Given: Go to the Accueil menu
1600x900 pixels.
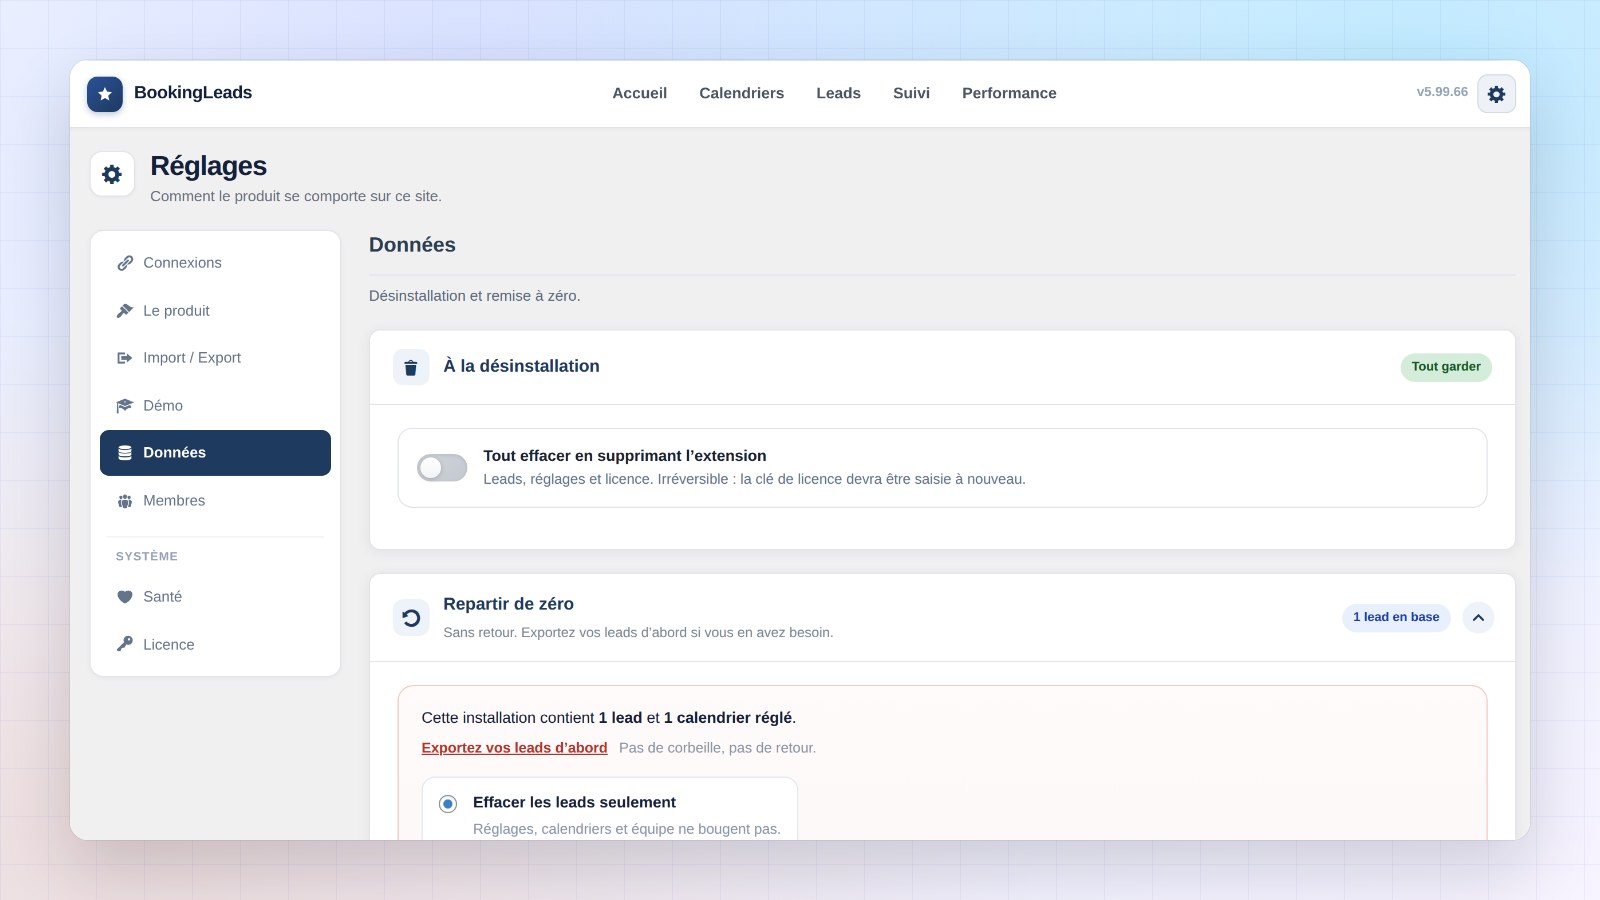Looking at the screenshot, I should (640, 93).
